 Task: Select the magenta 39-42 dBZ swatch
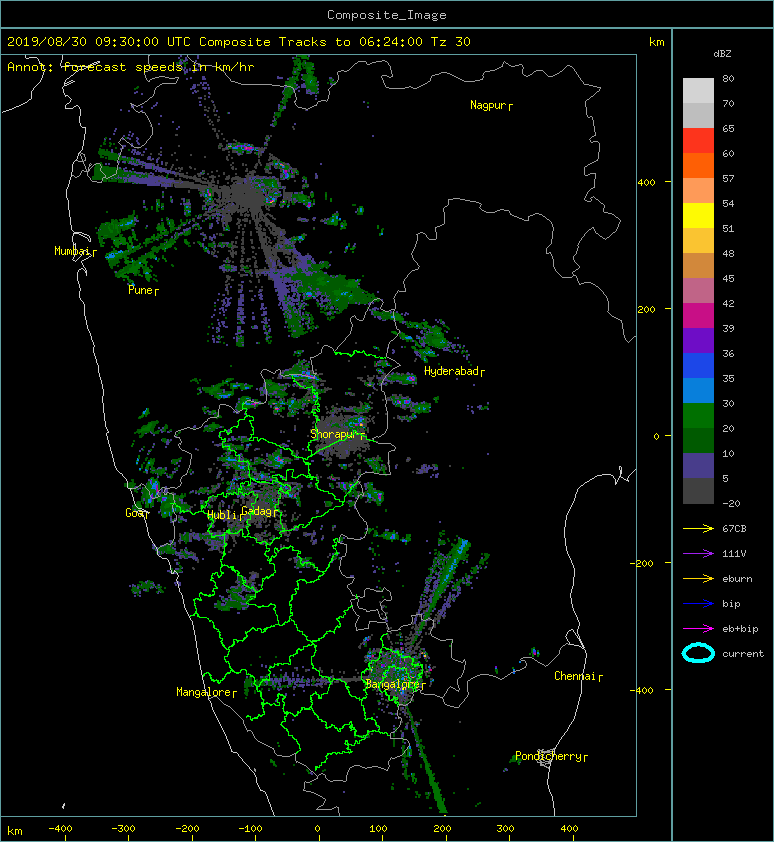[x=698, y=315]
